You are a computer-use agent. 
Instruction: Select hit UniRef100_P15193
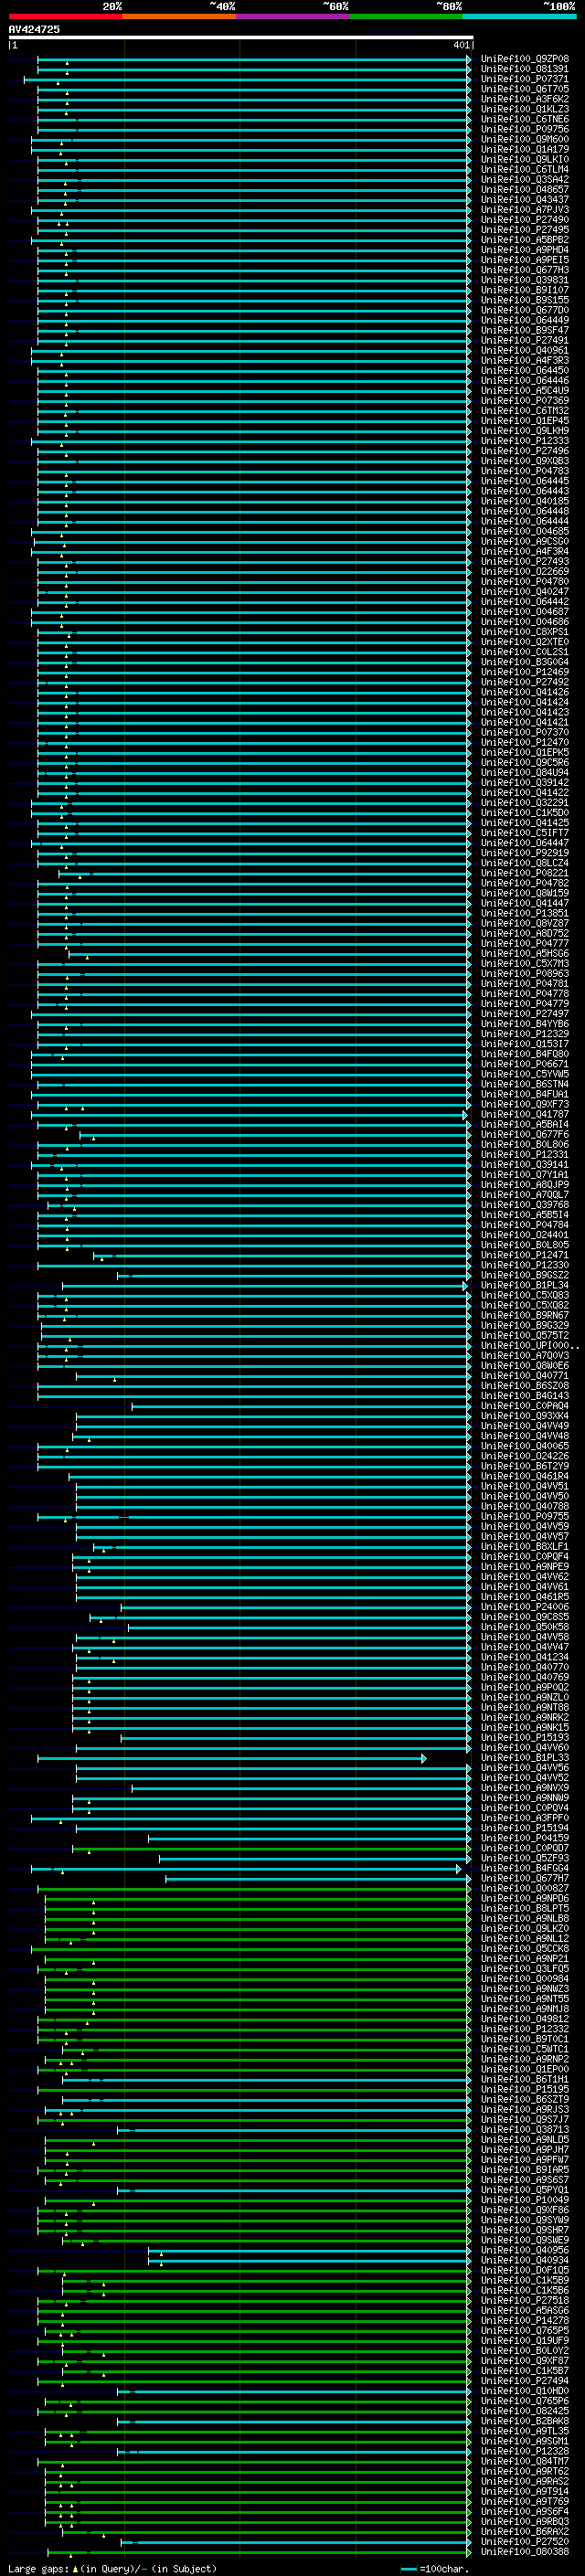(x=525, y=1737)
